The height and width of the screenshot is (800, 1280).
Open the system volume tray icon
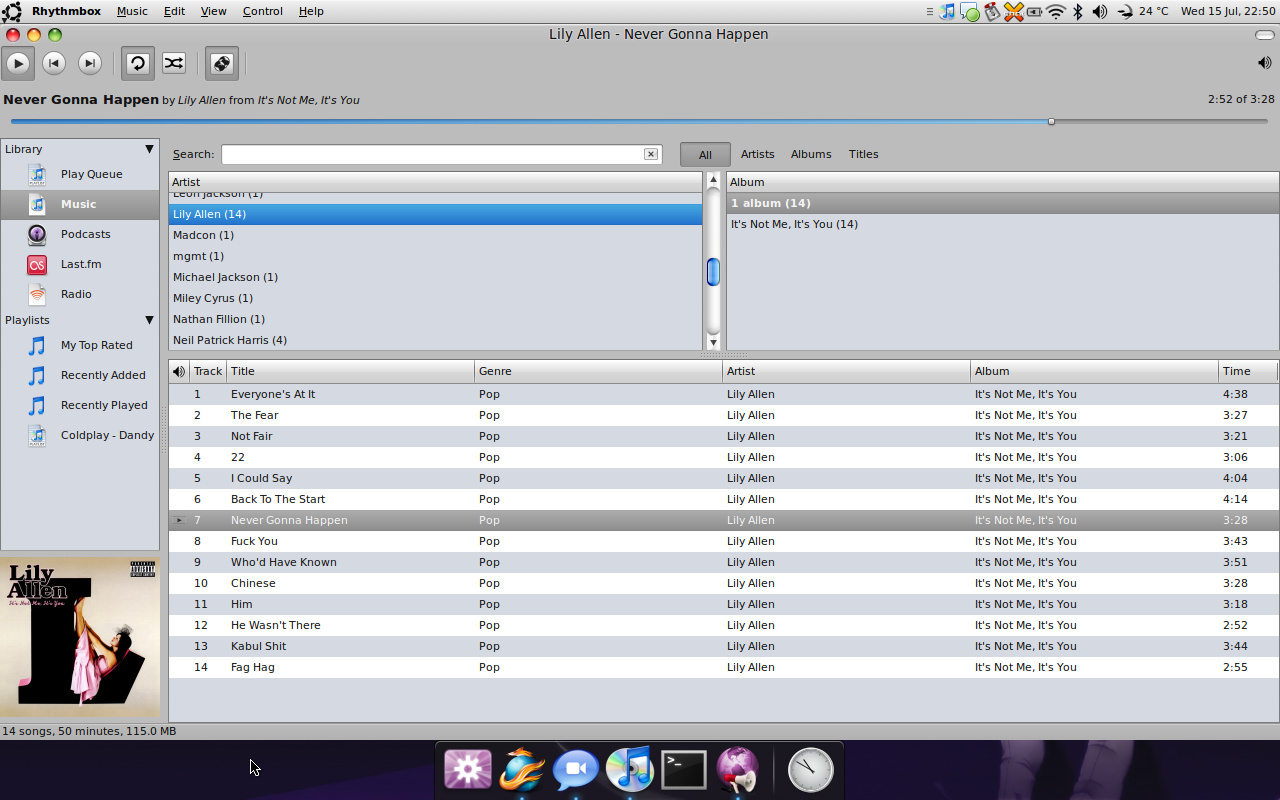(1100, 11)
